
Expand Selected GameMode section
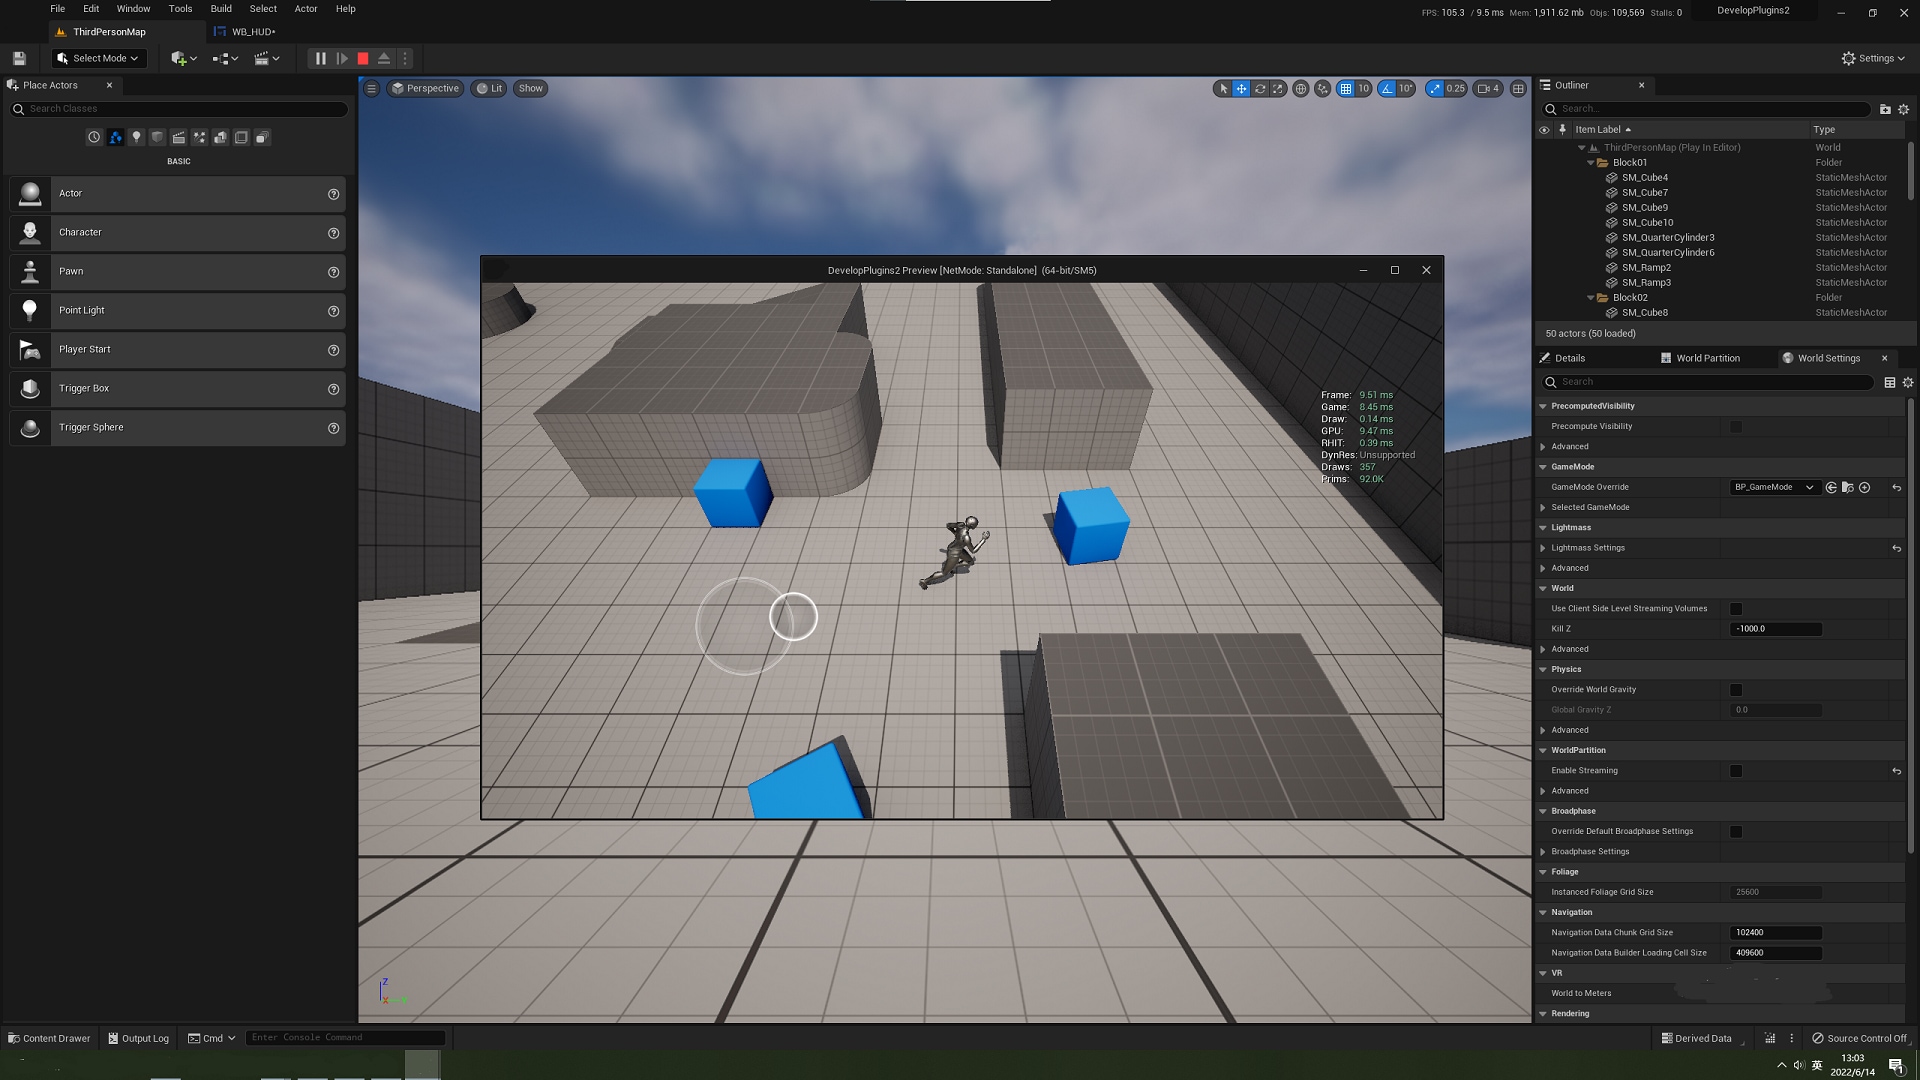tap(1543, 508)
